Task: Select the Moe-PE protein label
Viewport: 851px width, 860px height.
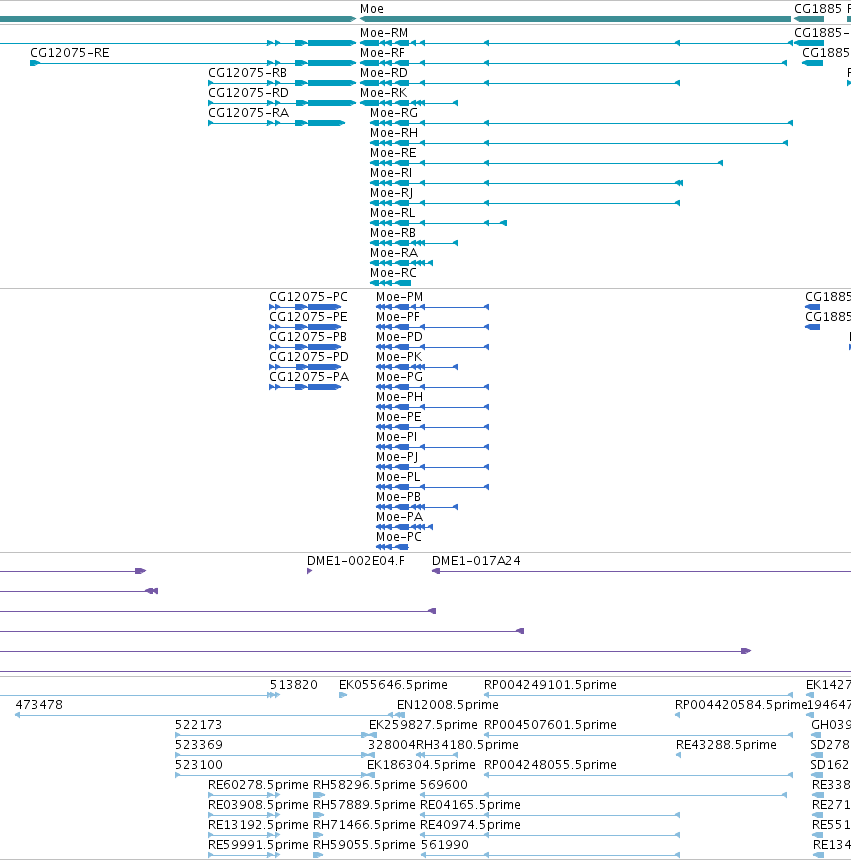Action: click(399, 417)
